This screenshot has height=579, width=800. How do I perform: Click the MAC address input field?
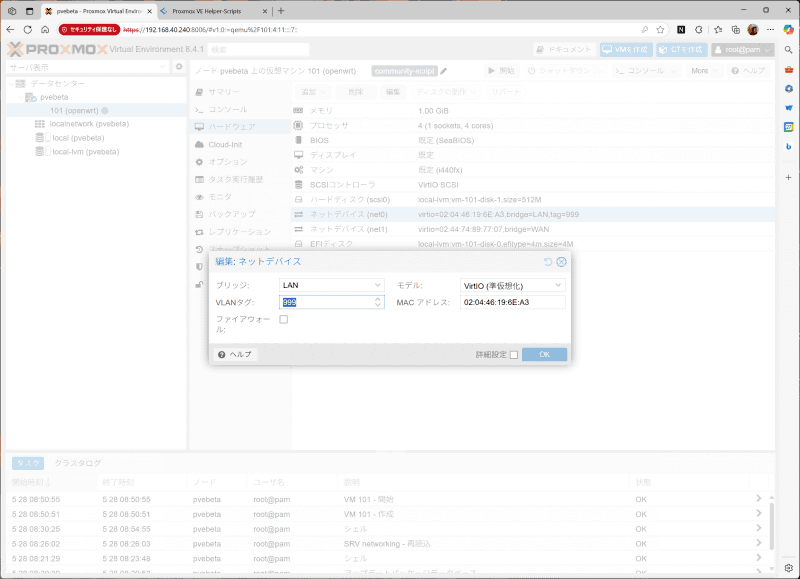pos(512,302)
